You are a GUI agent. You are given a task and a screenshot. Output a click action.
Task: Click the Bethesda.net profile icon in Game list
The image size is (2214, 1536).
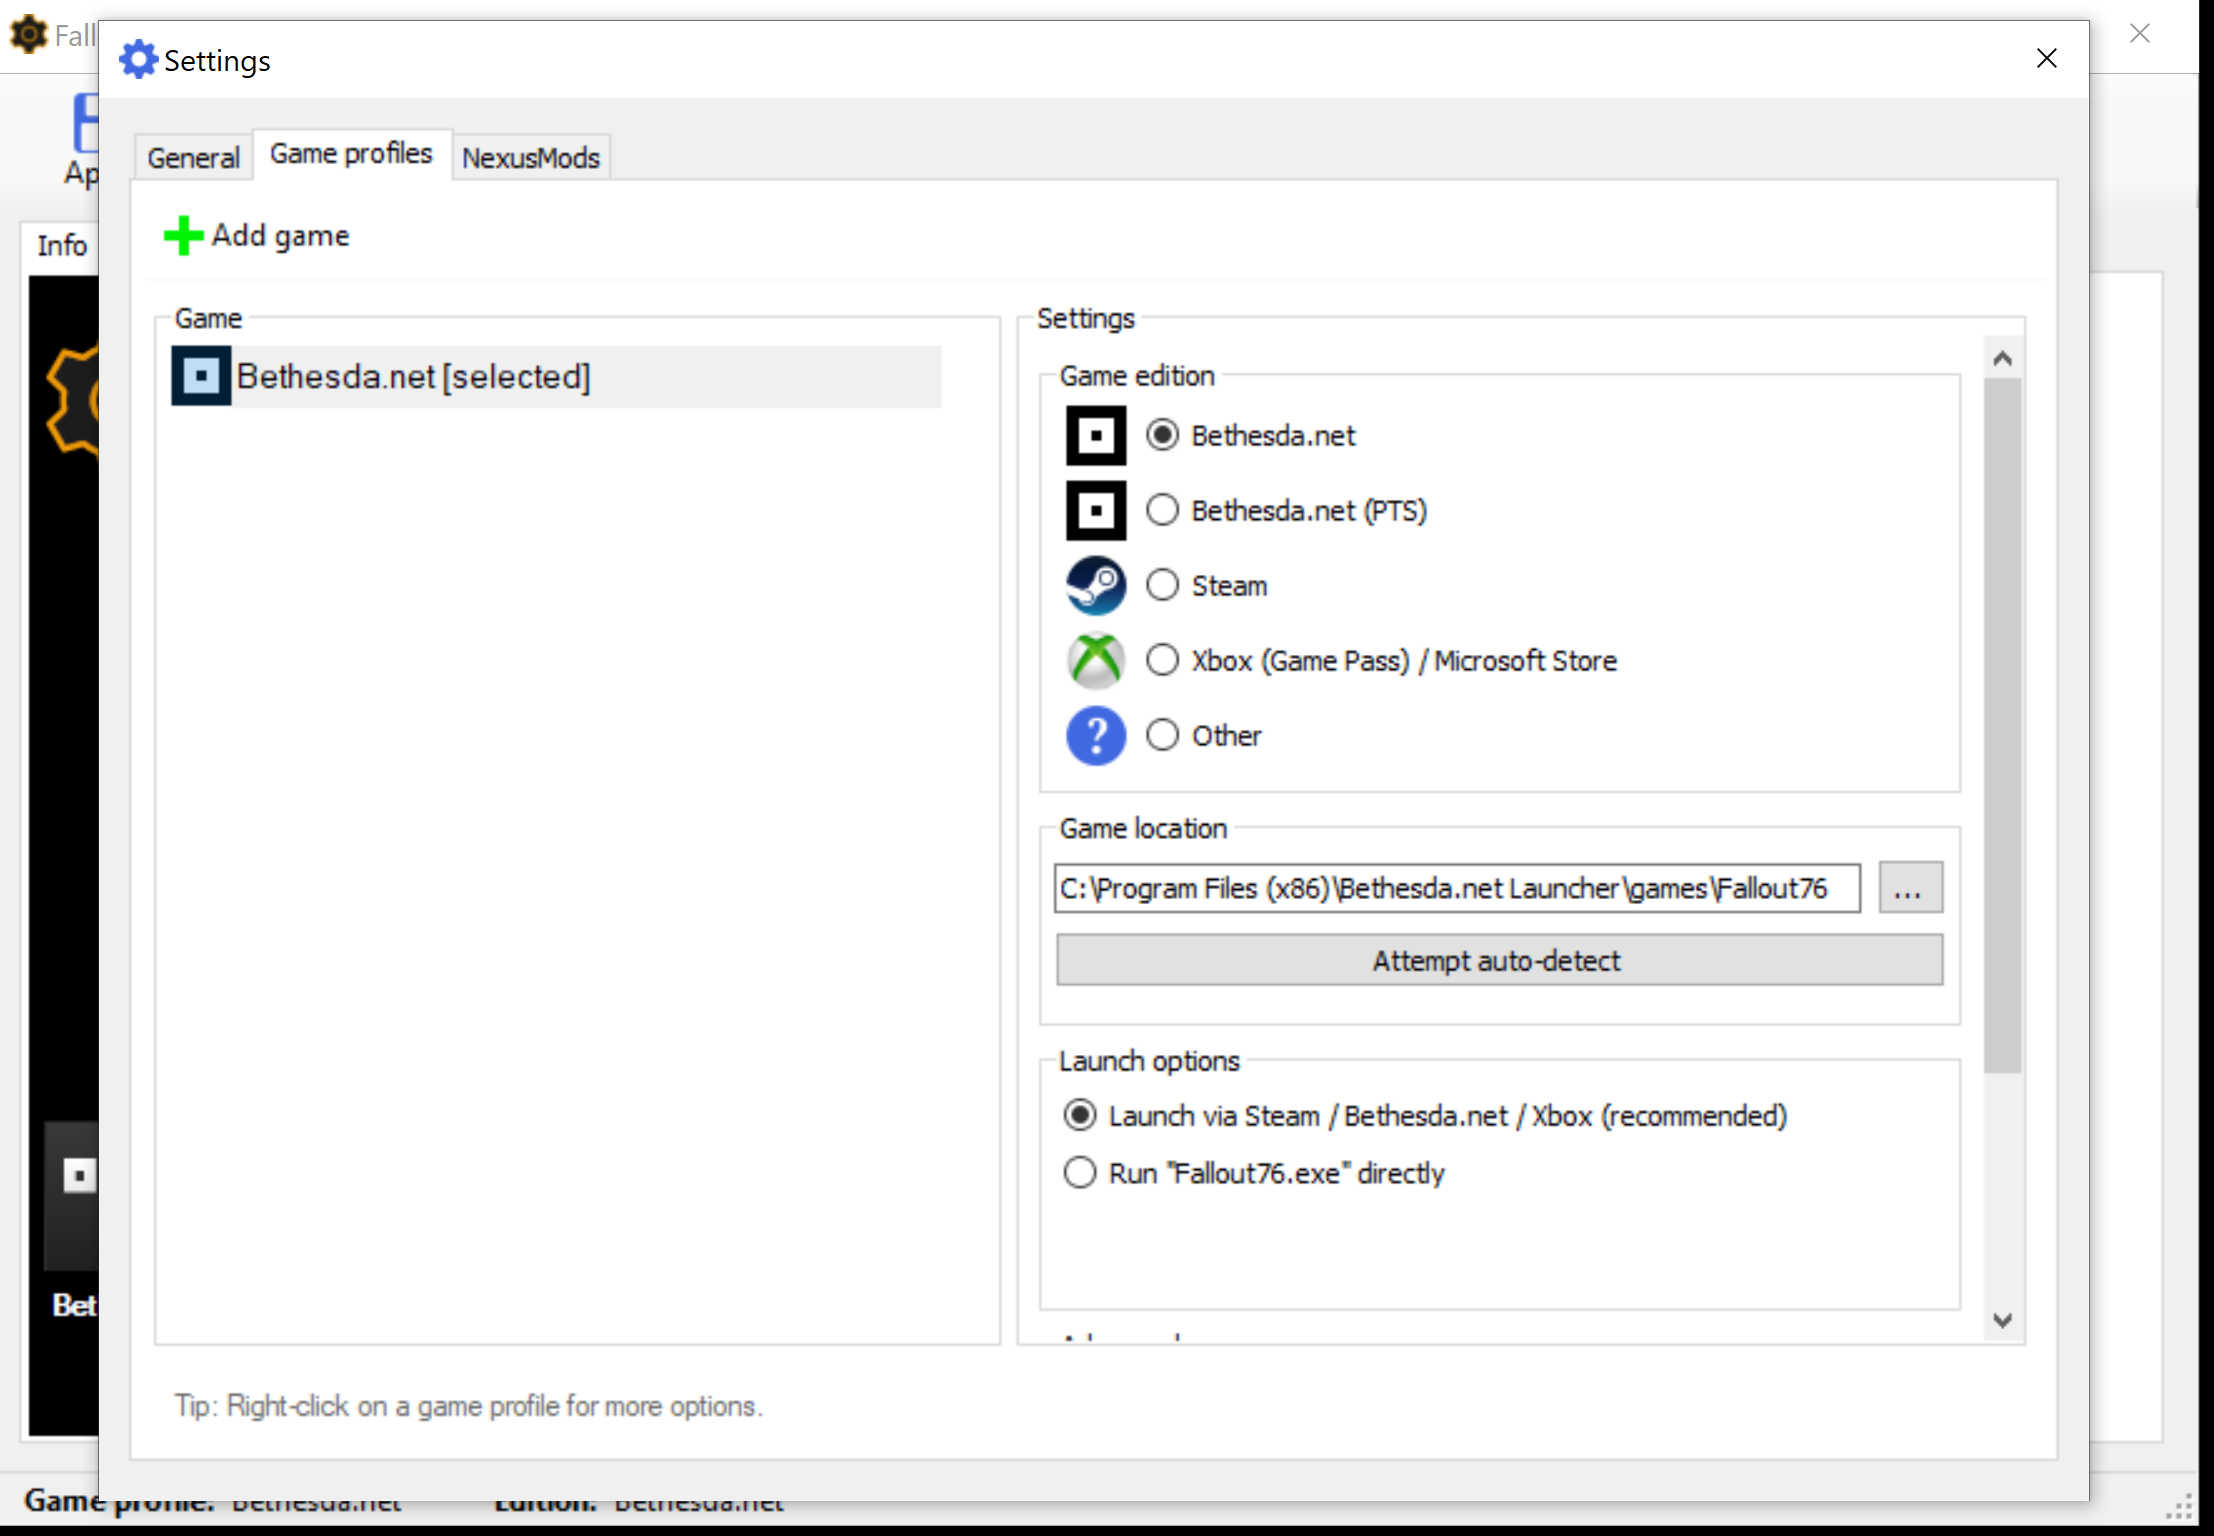(x=201, y=376)
